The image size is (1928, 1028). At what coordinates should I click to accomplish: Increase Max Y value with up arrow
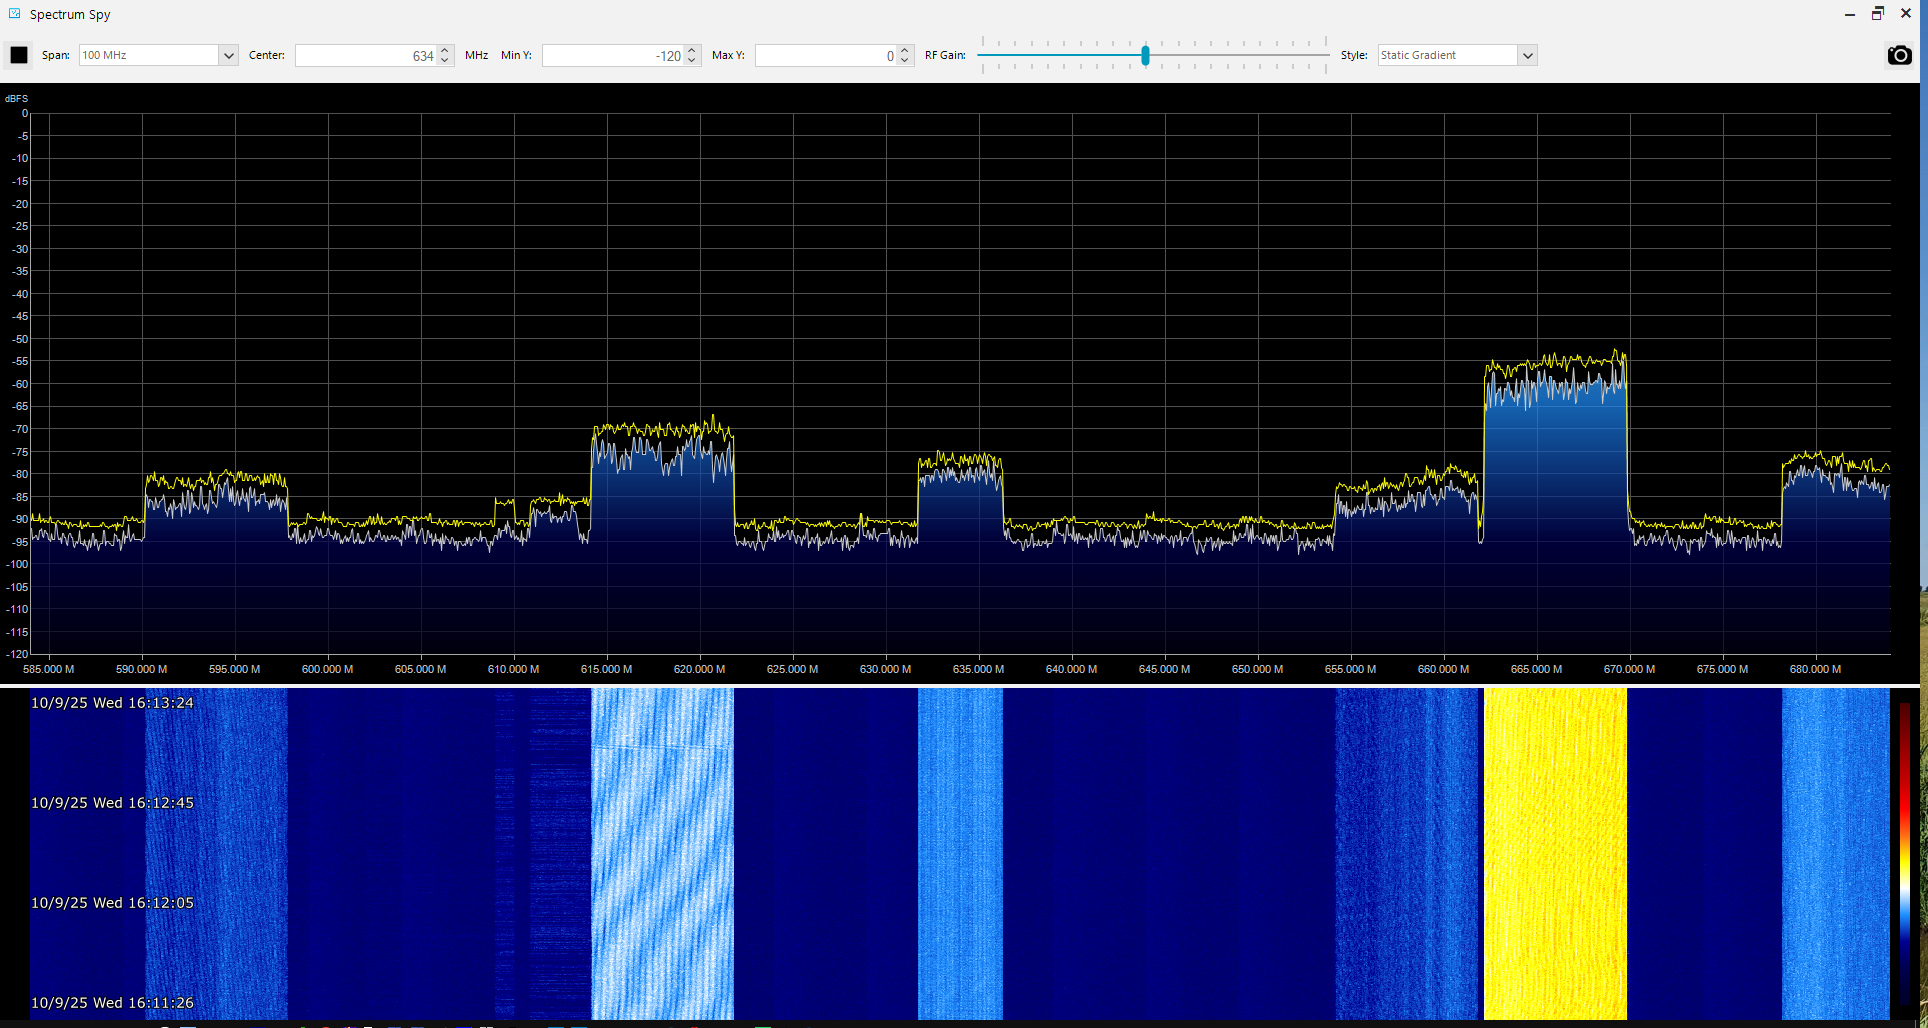pyautogui.click(x=905, y=50)
